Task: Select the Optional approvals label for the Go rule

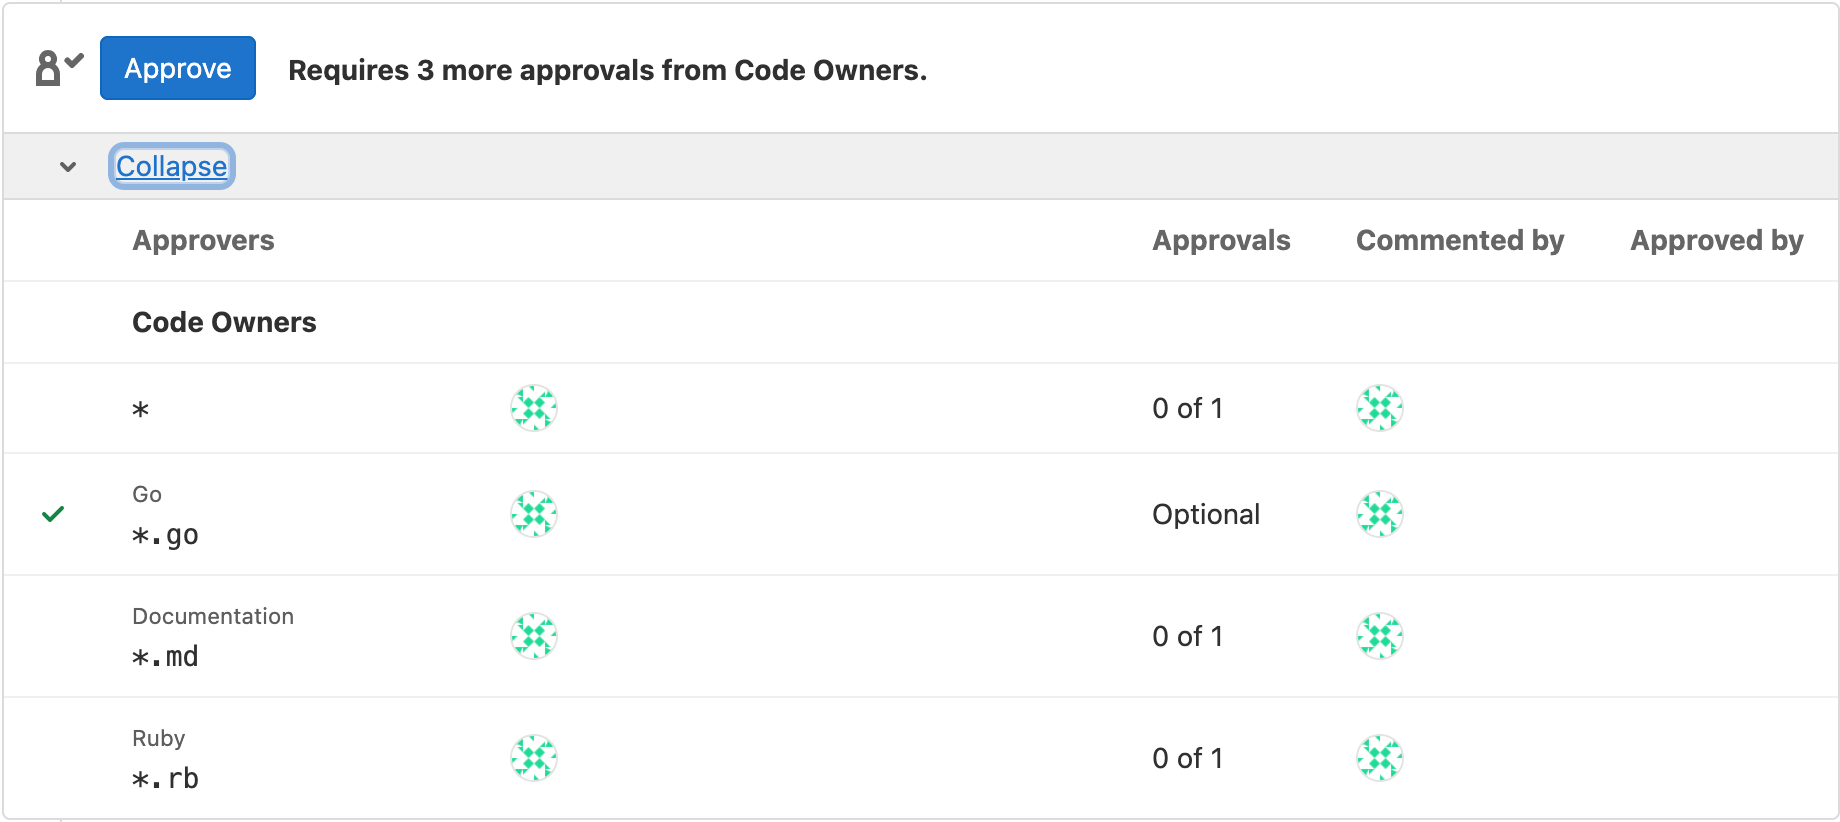Action: click(1206, 514)
